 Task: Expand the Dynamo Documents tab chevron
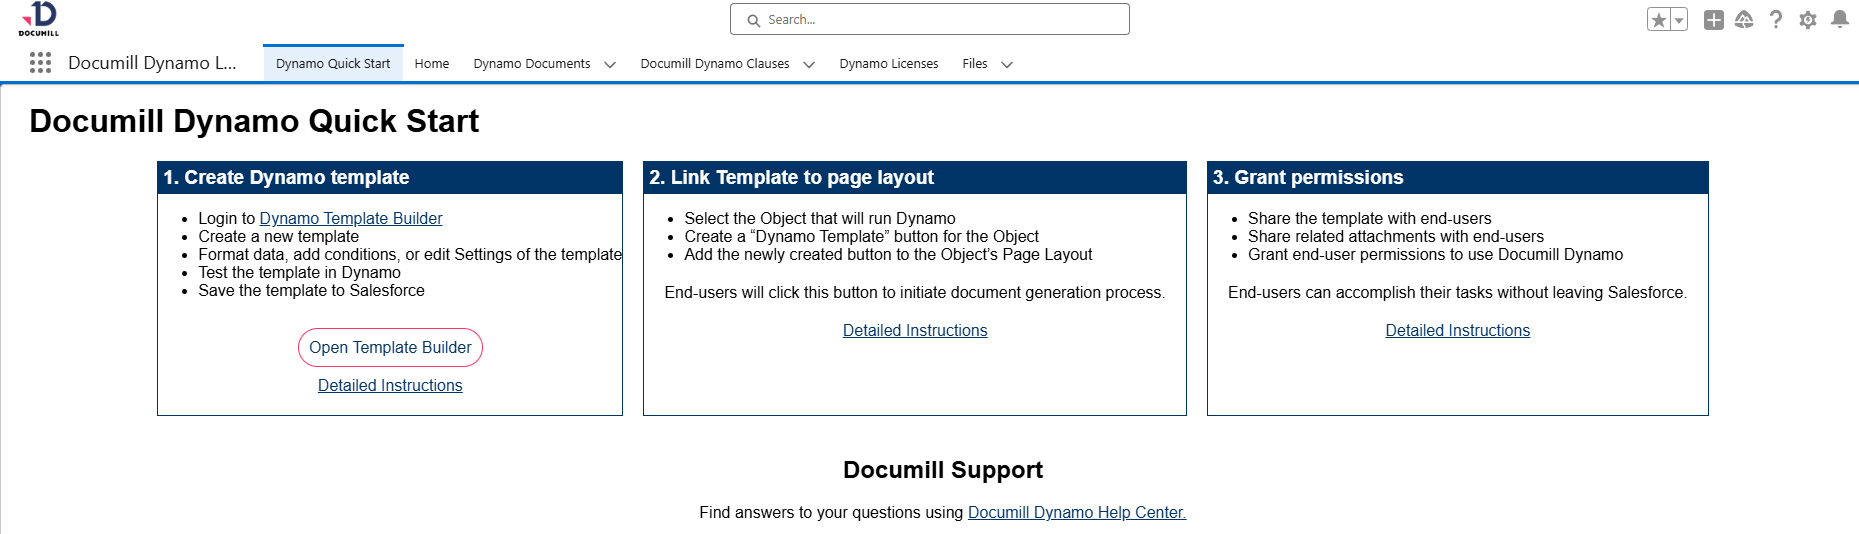[610, 64]
